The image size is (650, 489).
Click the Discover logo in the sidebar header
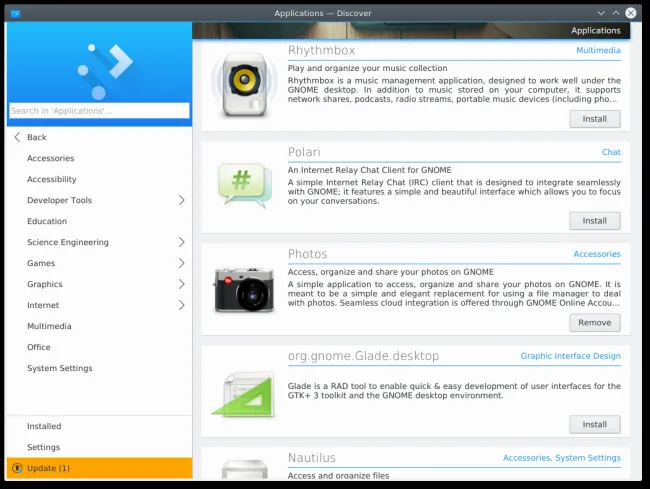tap(105, 71)
